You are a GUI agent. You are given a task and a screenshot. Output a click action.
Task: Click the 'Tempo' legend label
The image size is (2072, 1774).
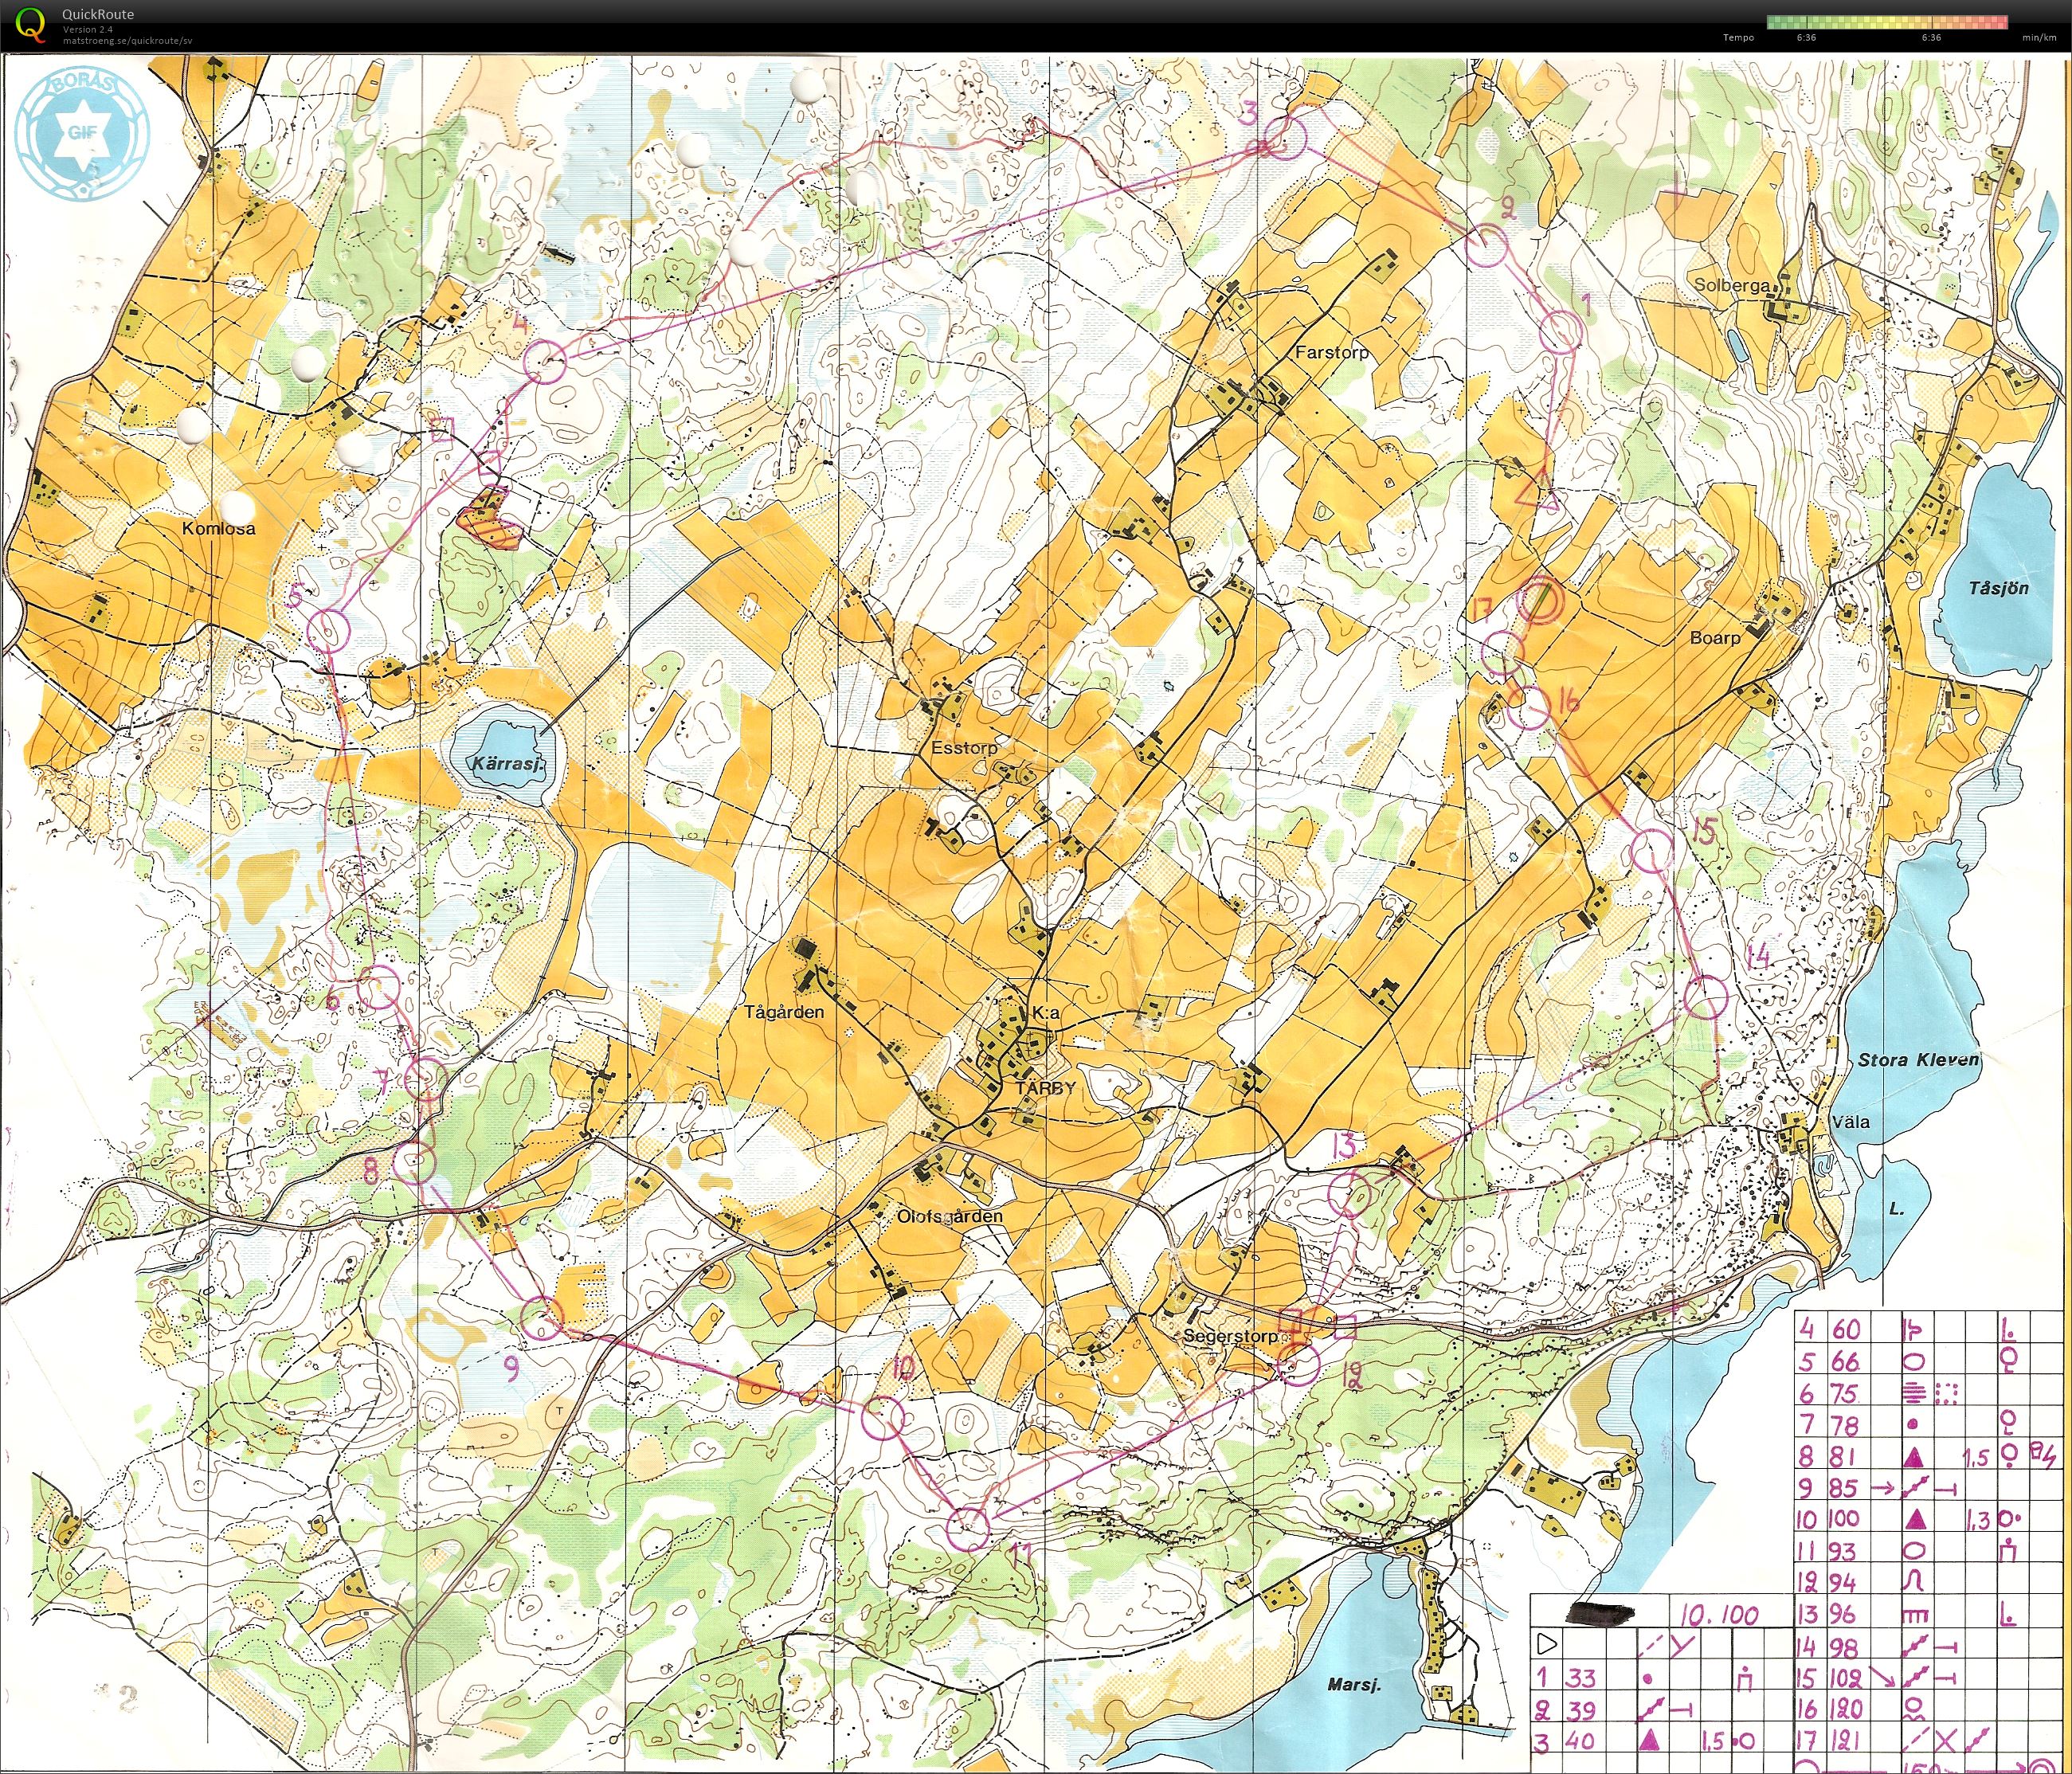coord(1738,38)
